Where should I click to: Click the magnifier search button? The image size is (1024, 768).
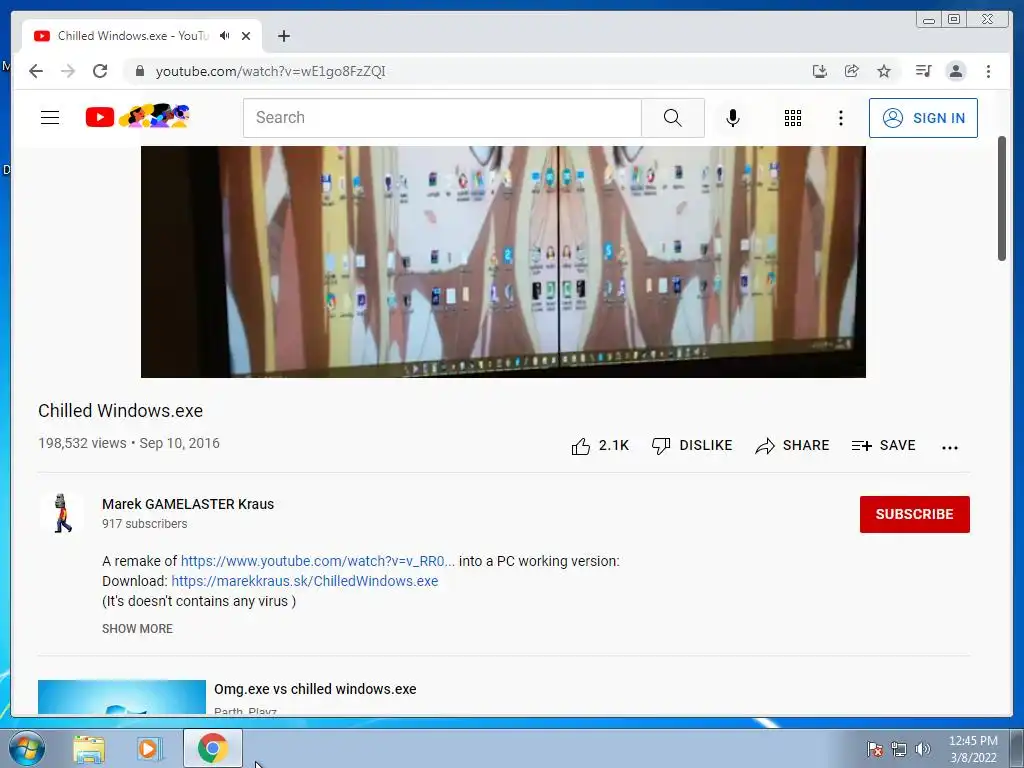(x=673, y=118)
